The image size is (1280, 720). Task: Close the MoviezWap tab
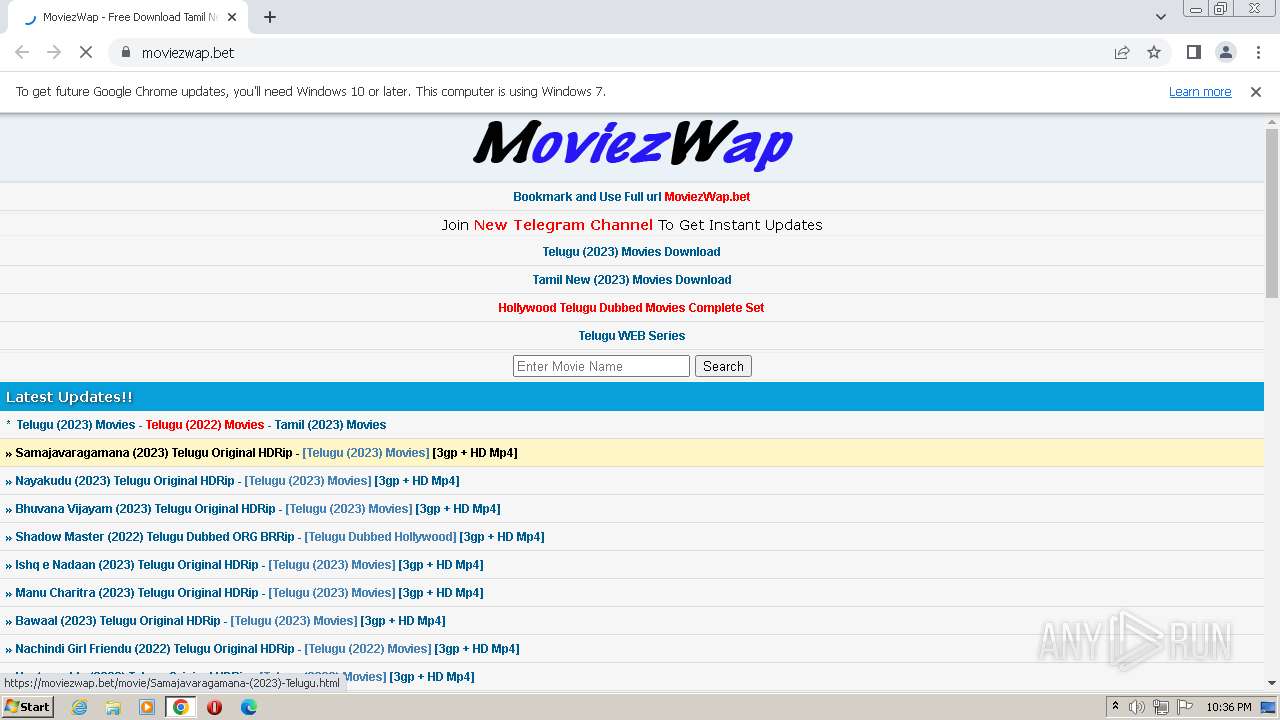click(232, 17)
